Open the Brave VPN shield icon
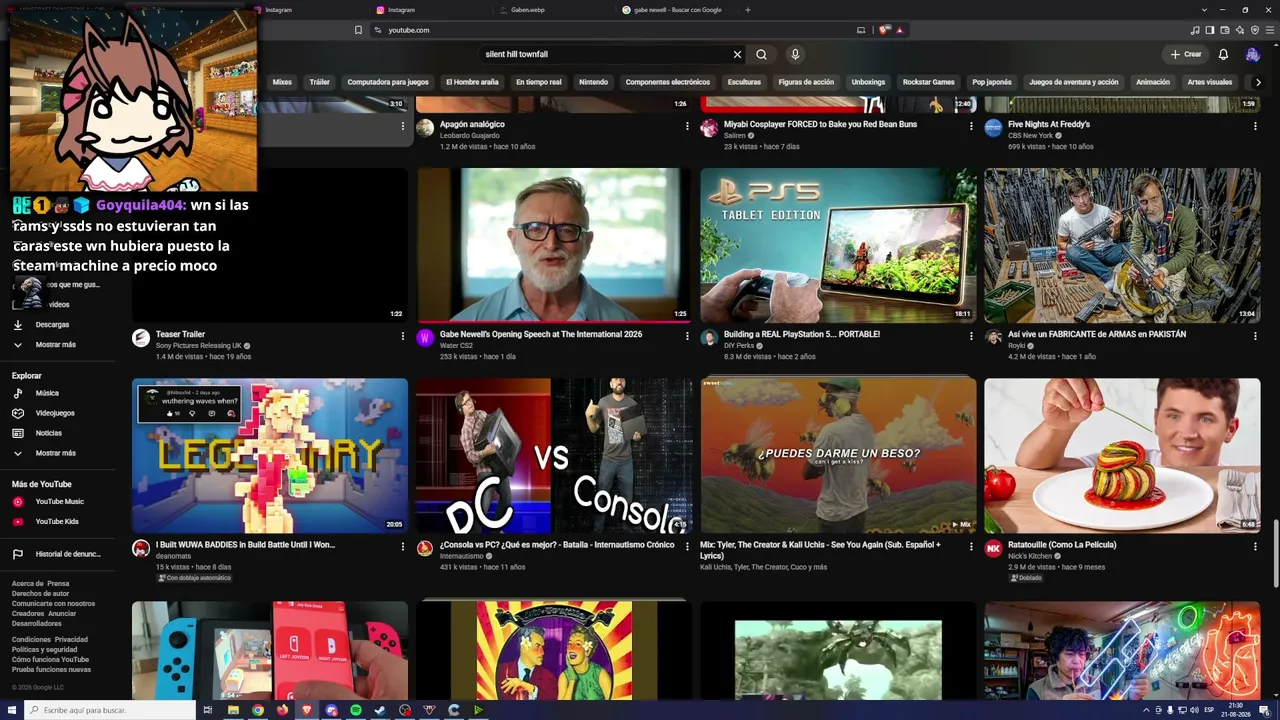The height and width of the screenshot is (720, 1280). tap(1254, 30)
